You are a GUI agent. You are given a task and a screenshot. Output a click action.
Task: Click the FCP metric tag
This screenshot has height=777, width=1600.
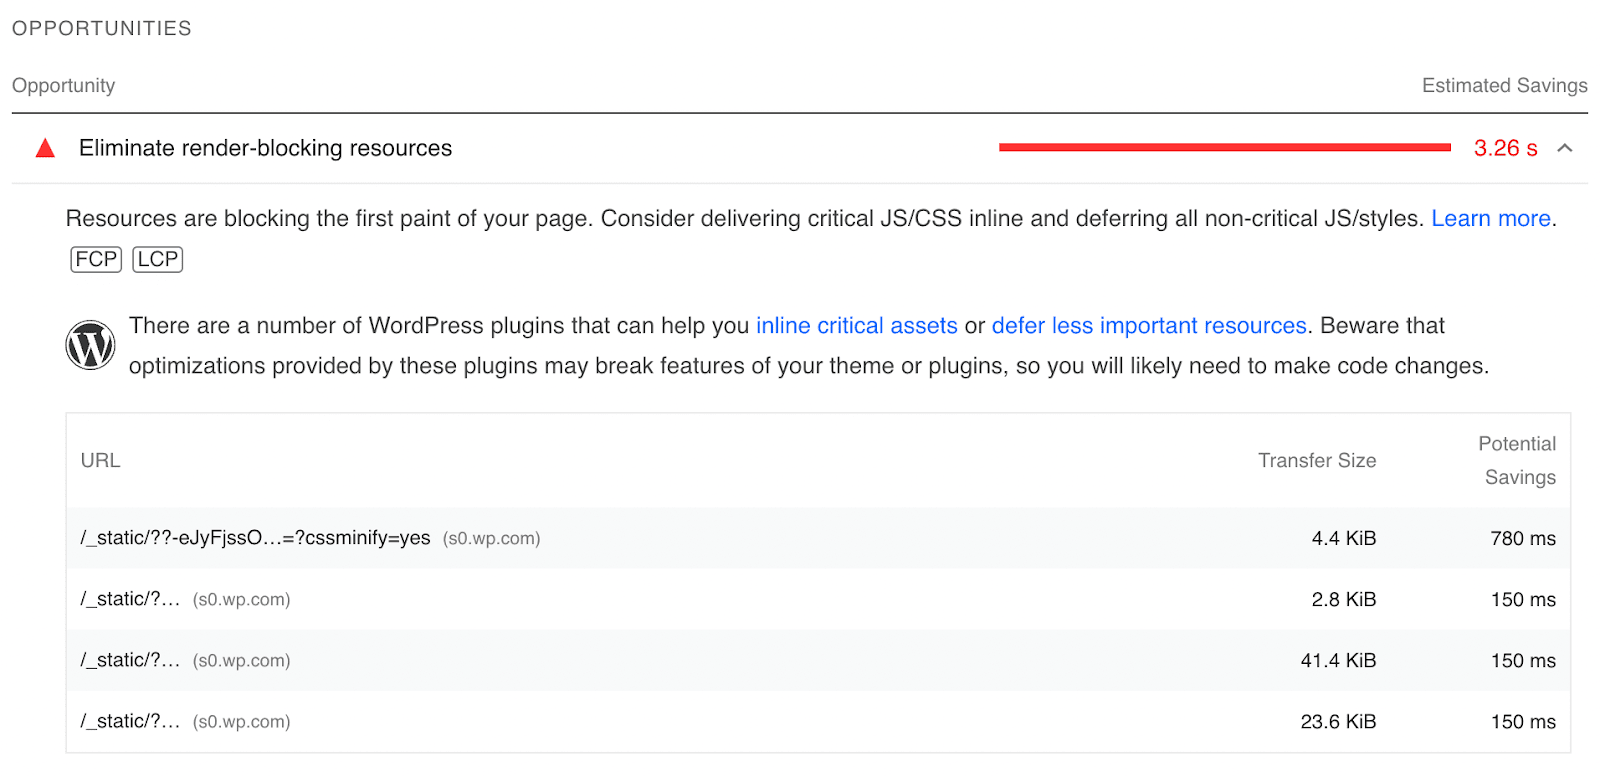pyautogui.click(x=96, y=259)
